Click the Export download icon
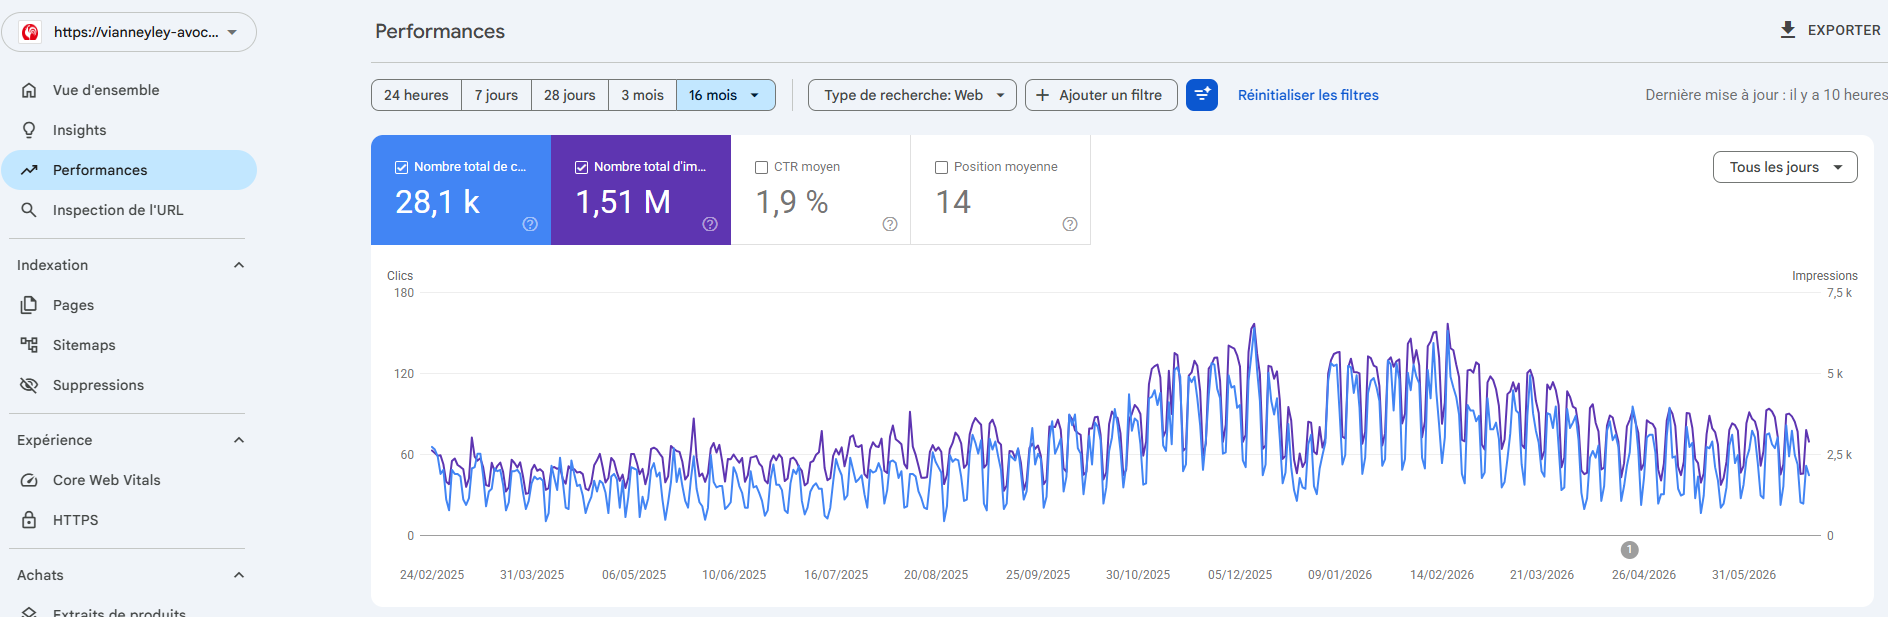 1788,30
